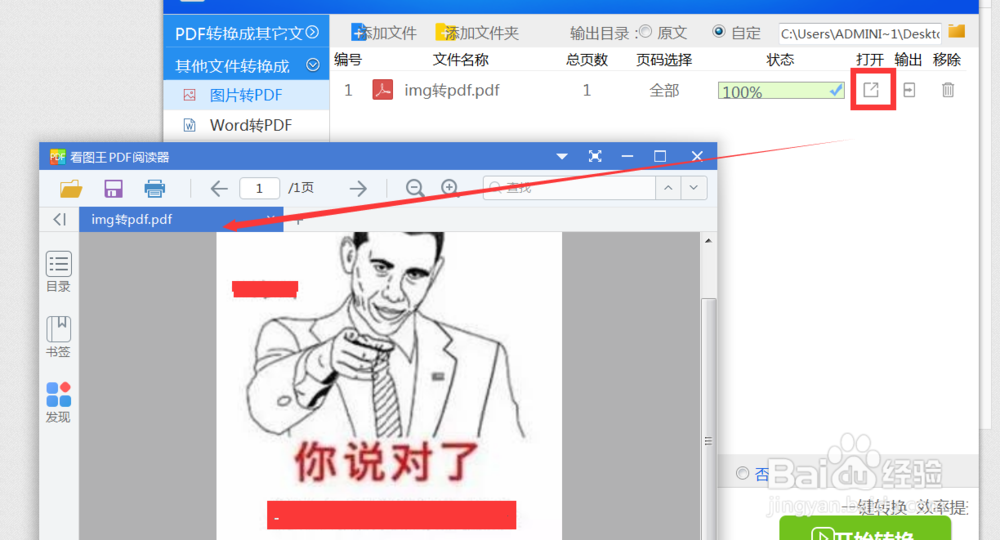Click the 添加文件夹 add folder button
This screenshot has width=1000, height=540.
tap(477, 33)
